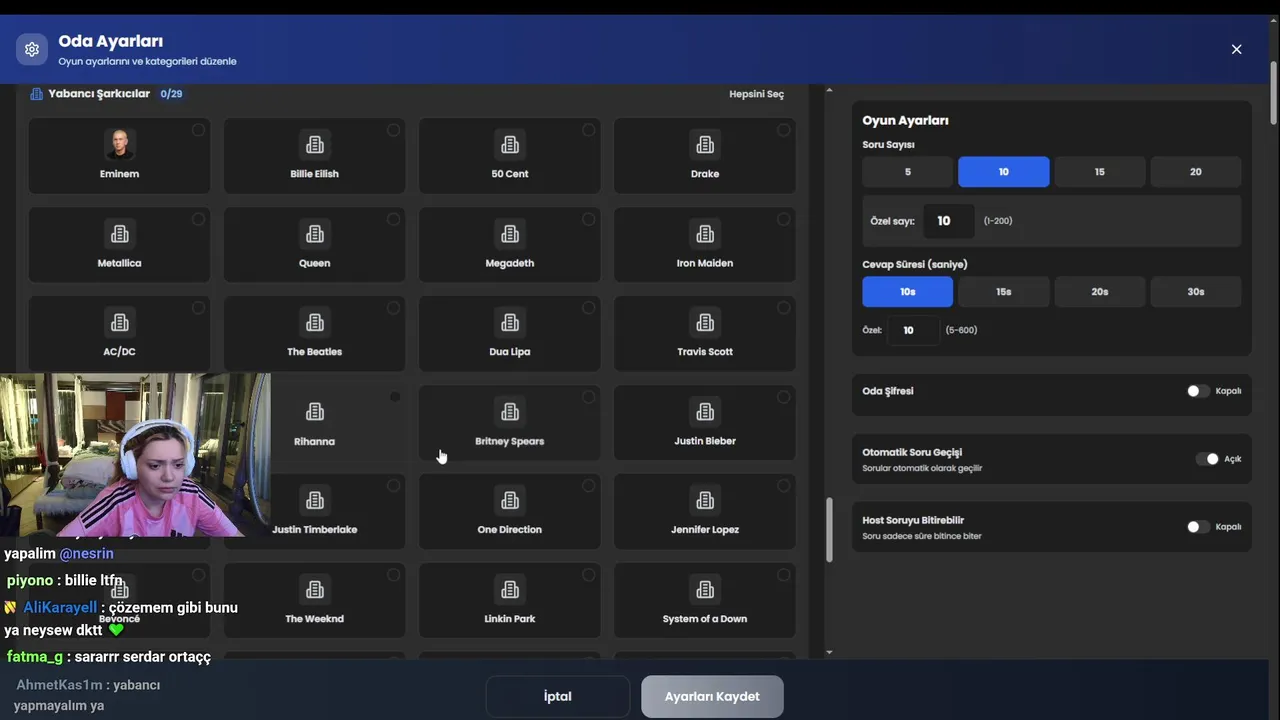Click the (1-200) range hint

coord(998,221)
